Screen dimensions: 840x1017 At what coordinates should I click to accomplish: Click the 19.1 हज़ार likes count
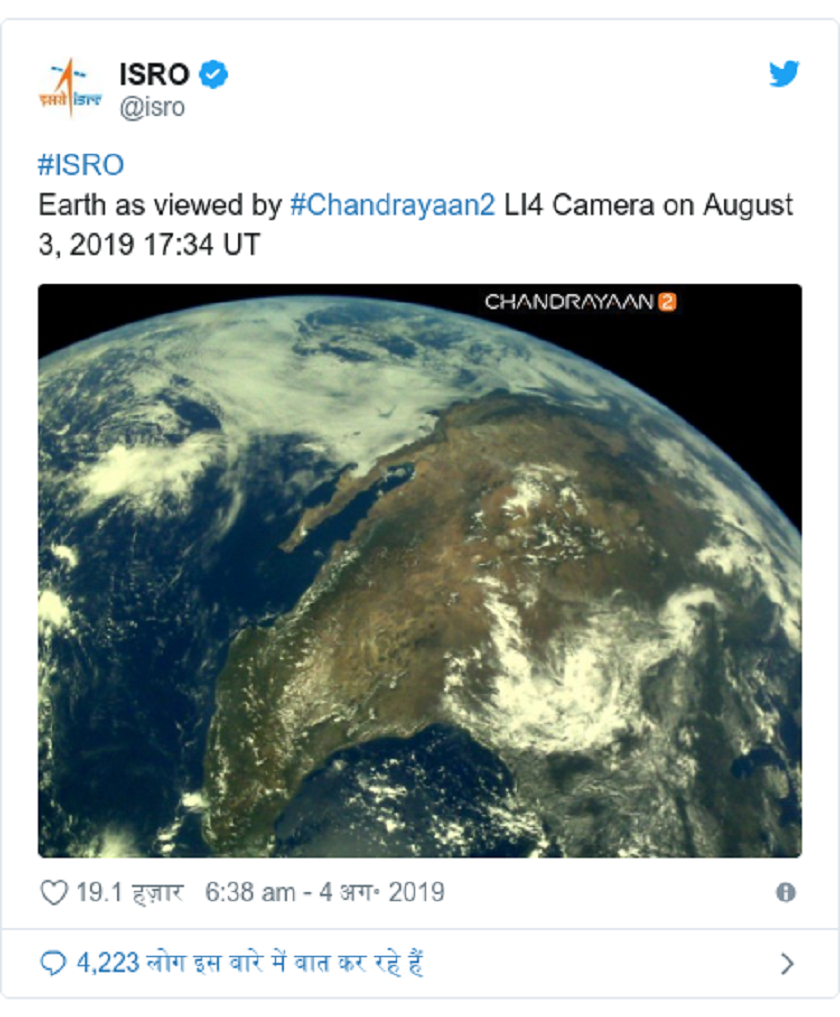point(130,892)
